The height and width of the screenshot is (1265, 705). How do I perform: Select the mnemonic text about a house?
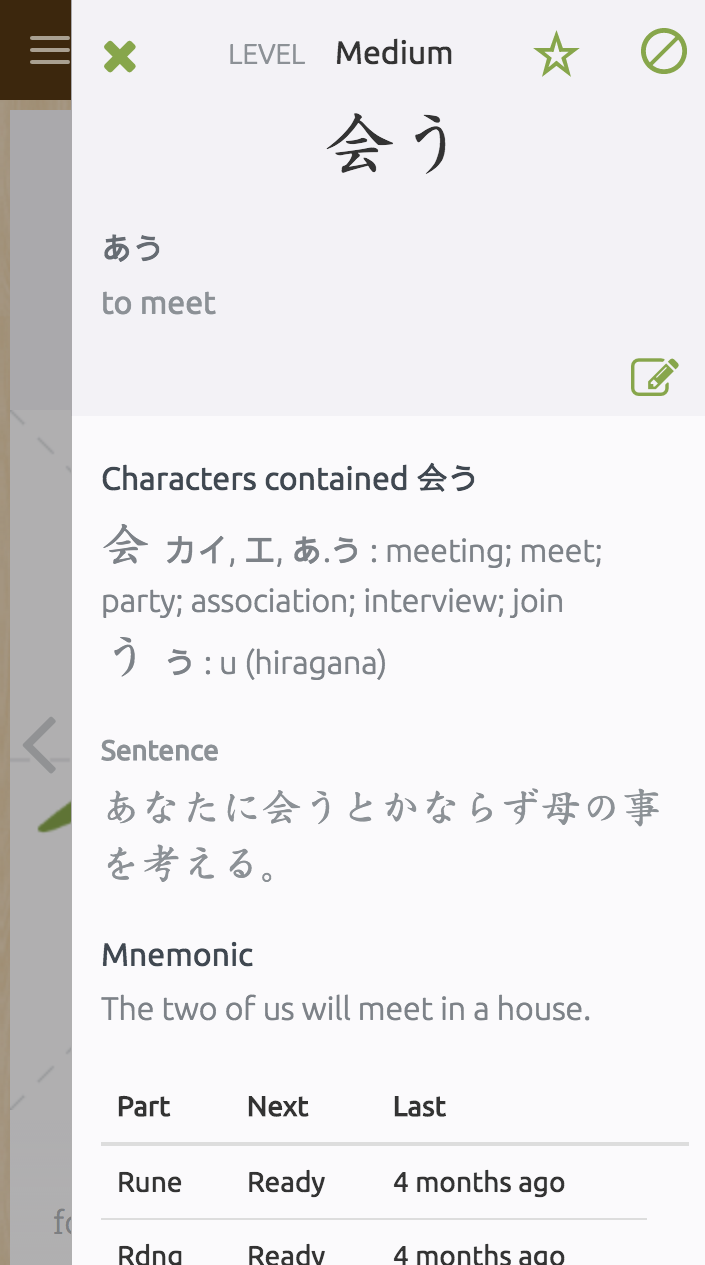346,1008
